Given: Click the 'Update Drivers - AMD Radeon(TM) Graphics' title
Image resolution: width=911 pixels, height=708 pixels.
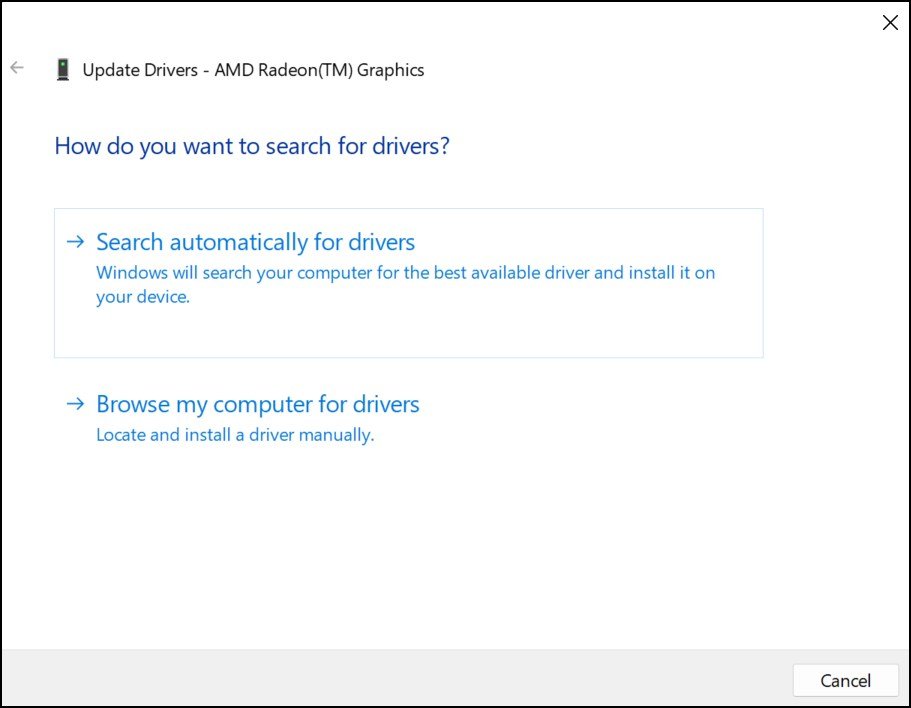Looking at the screenshot, I should pos(253,70).
